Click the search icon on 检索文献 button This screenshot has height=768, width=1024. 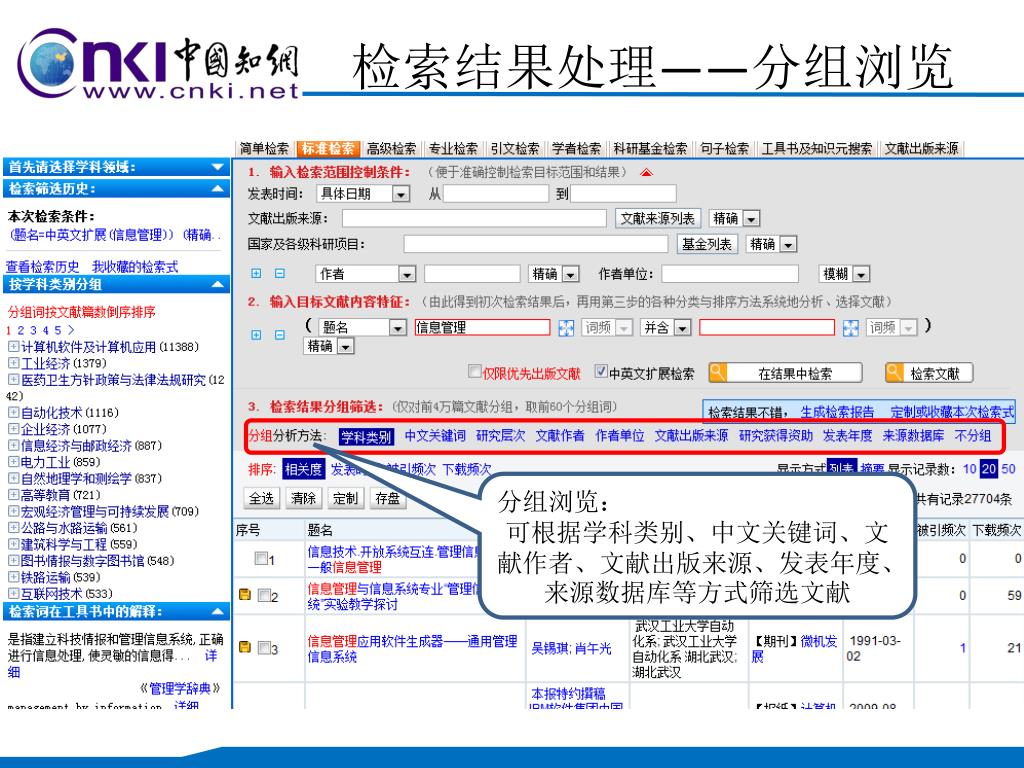click(x=895, y=373)
